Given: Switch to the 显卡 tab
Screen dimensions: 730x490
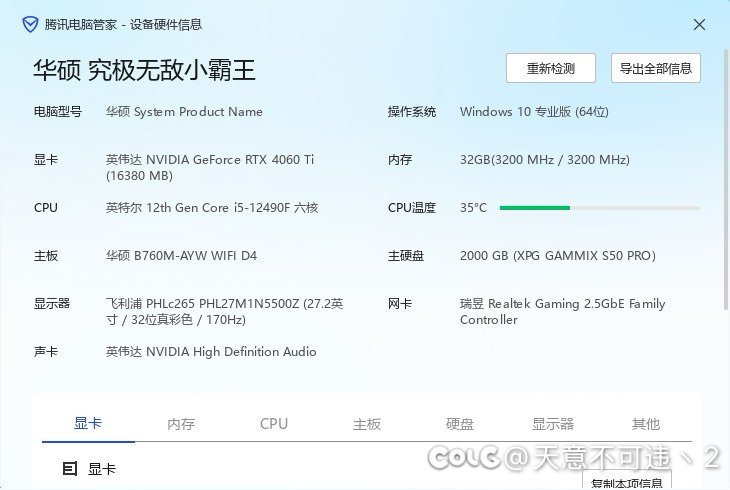Looking at the screenshot, I should tap(88, 423).
